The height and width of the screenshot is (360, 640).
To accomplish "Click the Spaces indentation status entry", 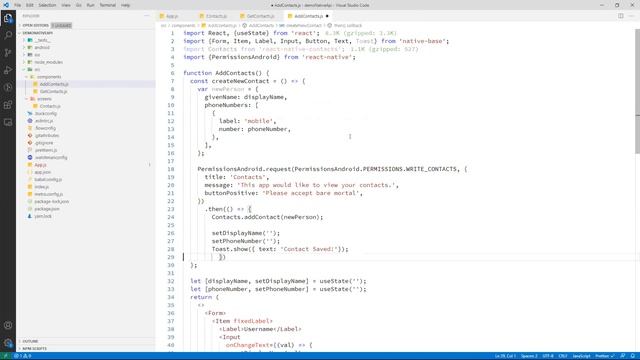I will click(529, 356).
